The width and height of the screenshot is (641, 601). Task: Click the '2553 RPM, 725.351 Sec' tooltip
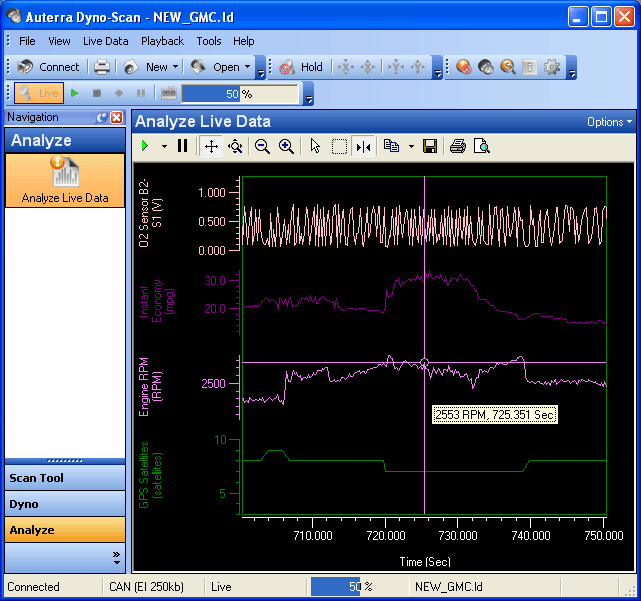495,415
